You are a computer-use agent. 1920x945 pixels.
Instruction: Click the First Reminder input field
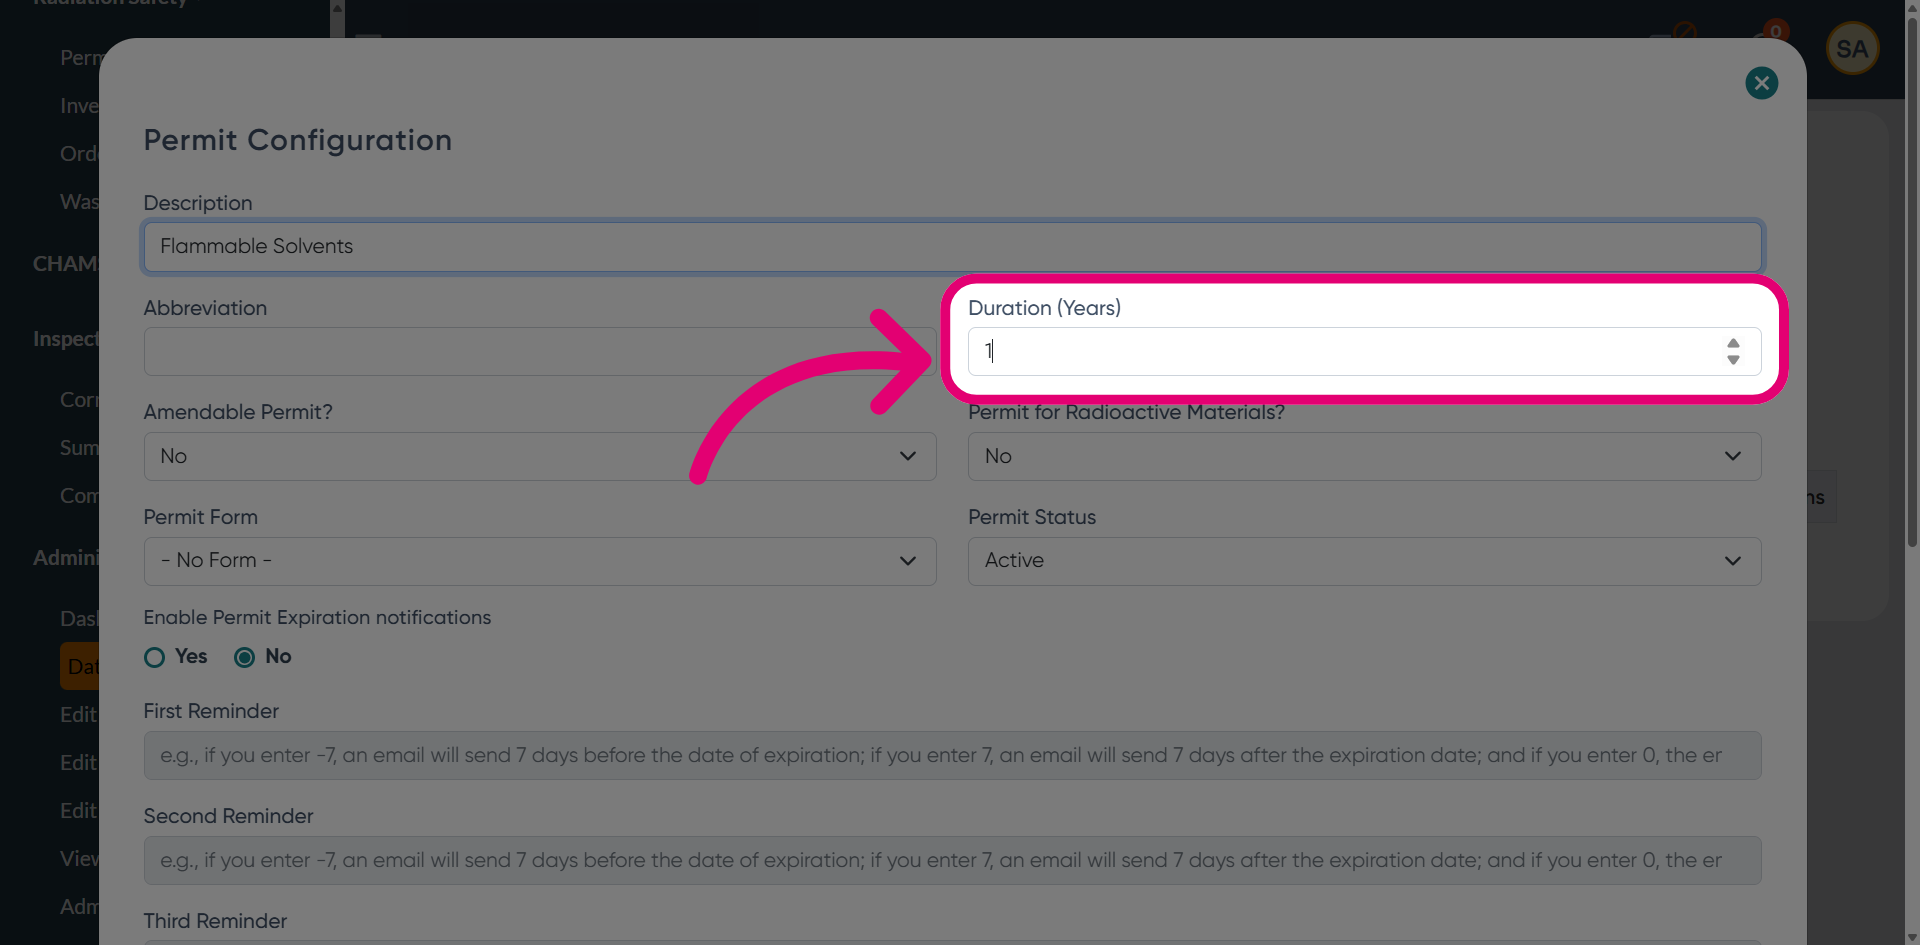click(952, 756)
